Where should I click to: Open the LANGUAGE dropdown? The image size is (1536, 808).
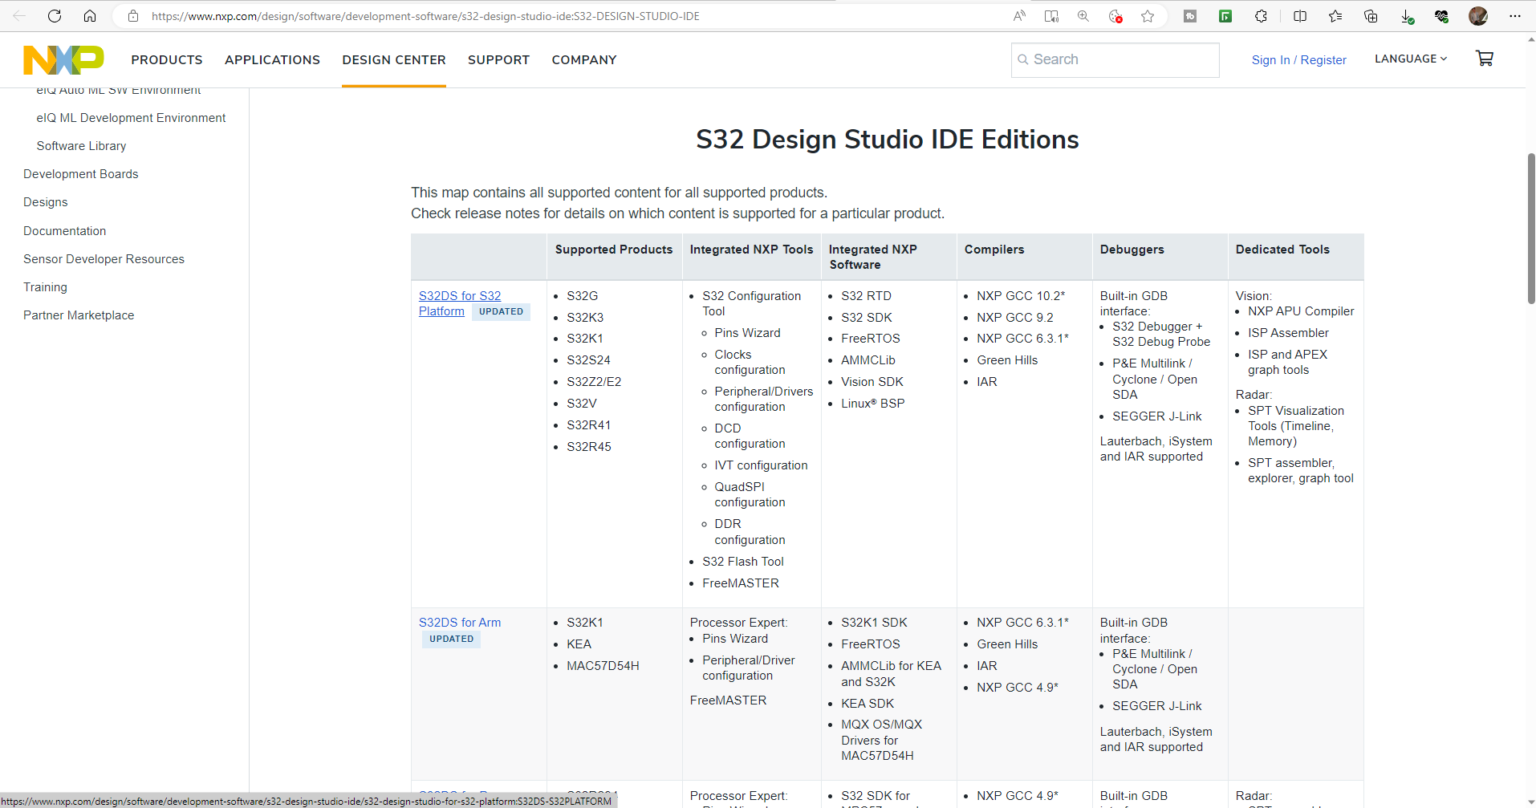click(1410, 59)
